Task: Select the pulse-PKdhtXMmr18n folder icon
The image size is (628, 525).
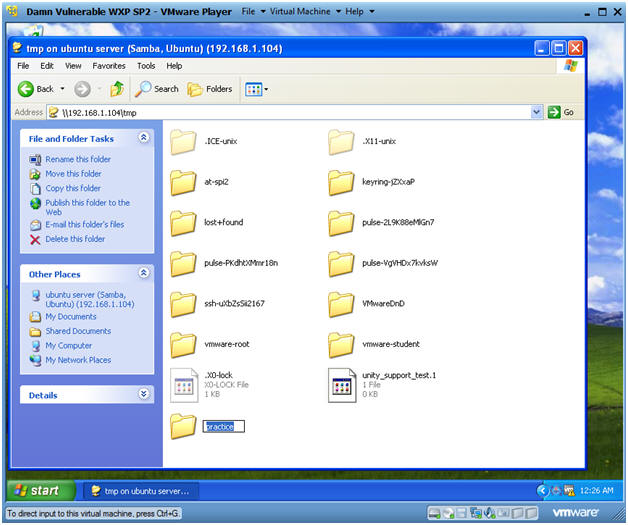Action: (183, 264)
